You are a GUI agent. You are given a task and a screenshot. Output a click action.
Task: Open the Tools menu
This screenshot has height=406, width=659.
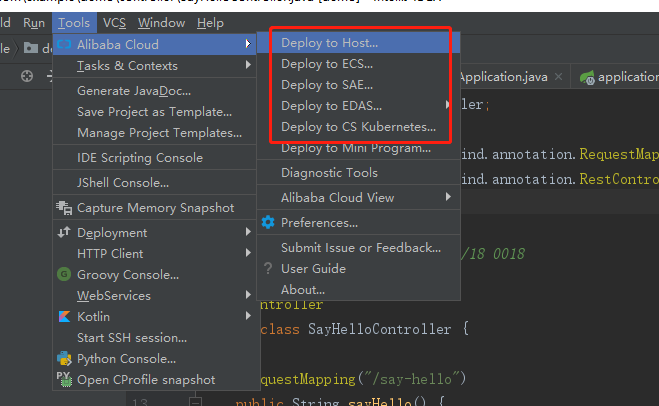(74, 23)
